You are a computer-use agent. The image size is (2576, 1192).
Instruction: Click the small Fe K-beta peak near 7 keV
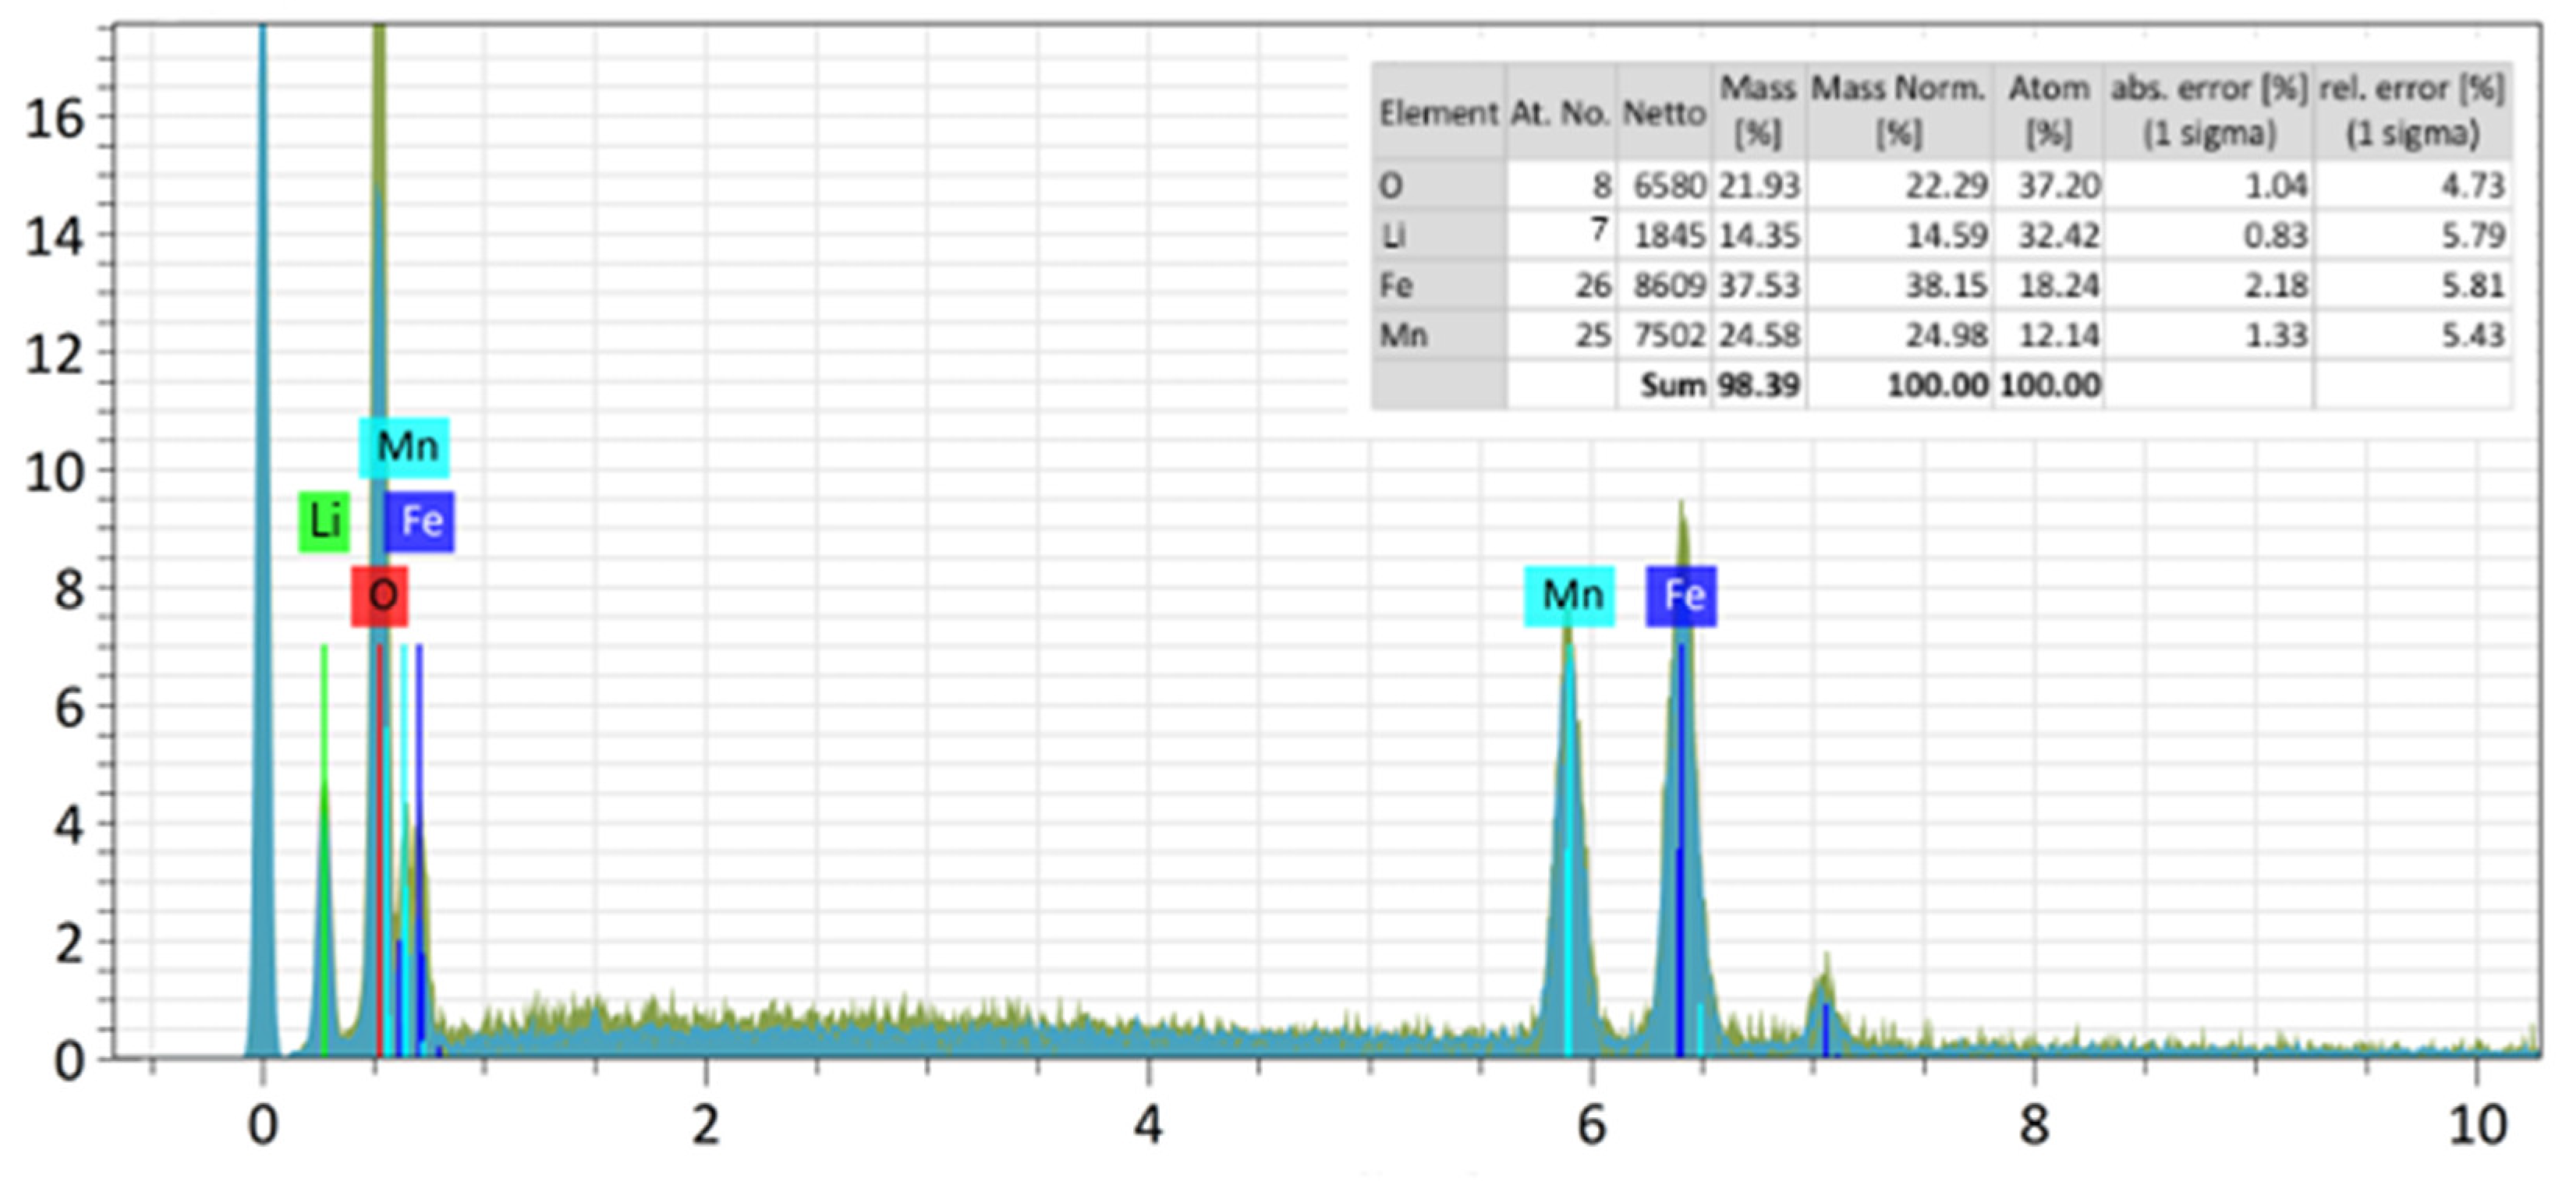tap(1824, 1000)
